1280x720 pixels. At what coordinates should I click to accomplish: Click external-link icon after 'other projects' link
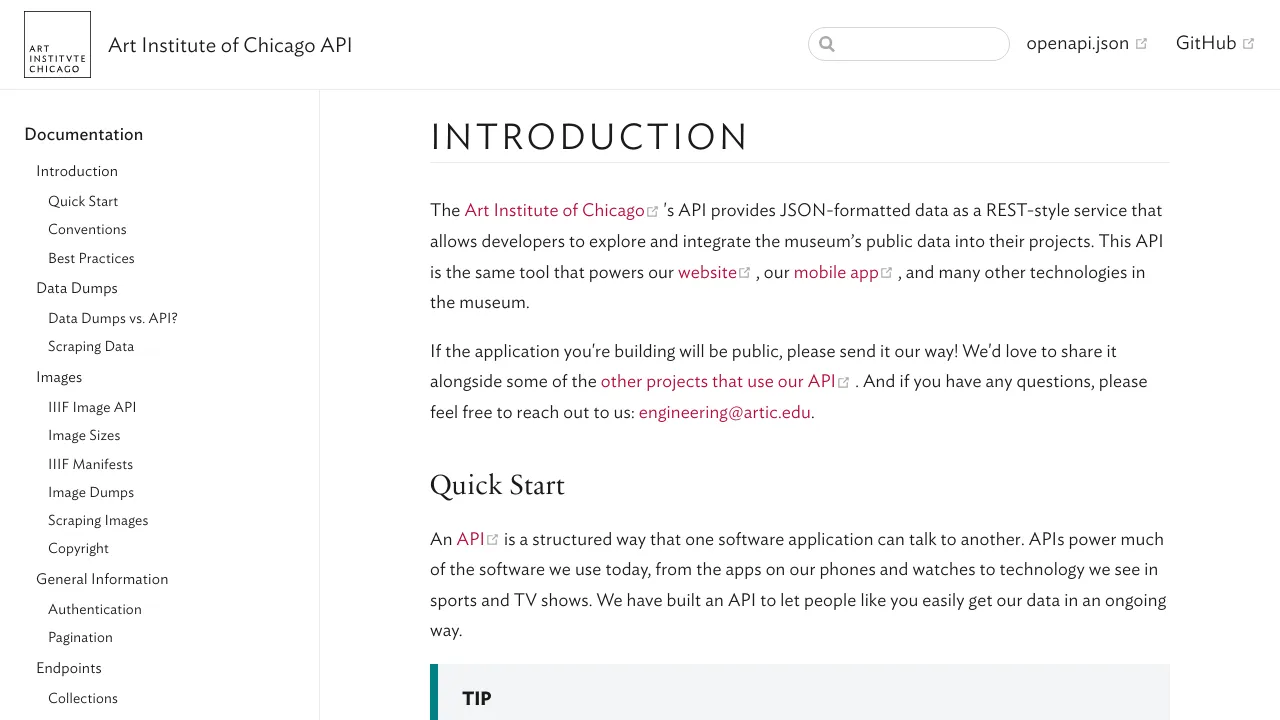[x=844, y=382]
